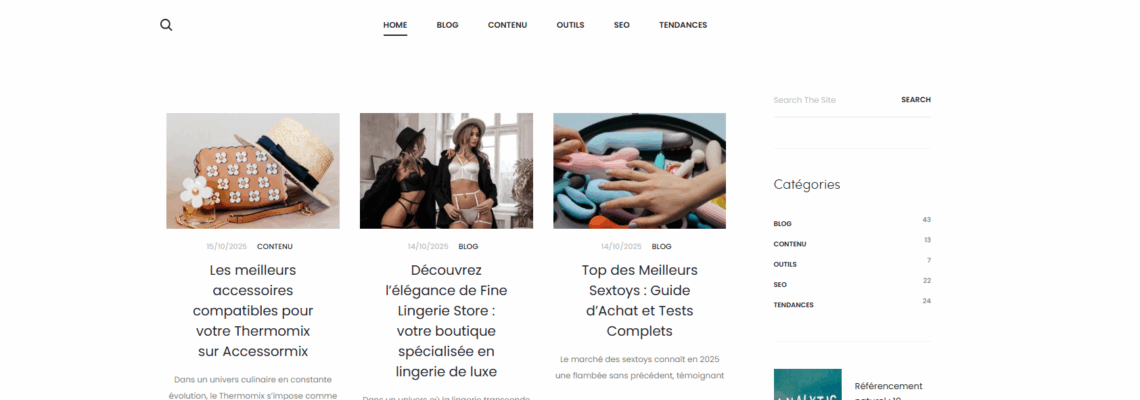
Task: Open the Top des Meilleurs guide title
Action: (640, 300)
